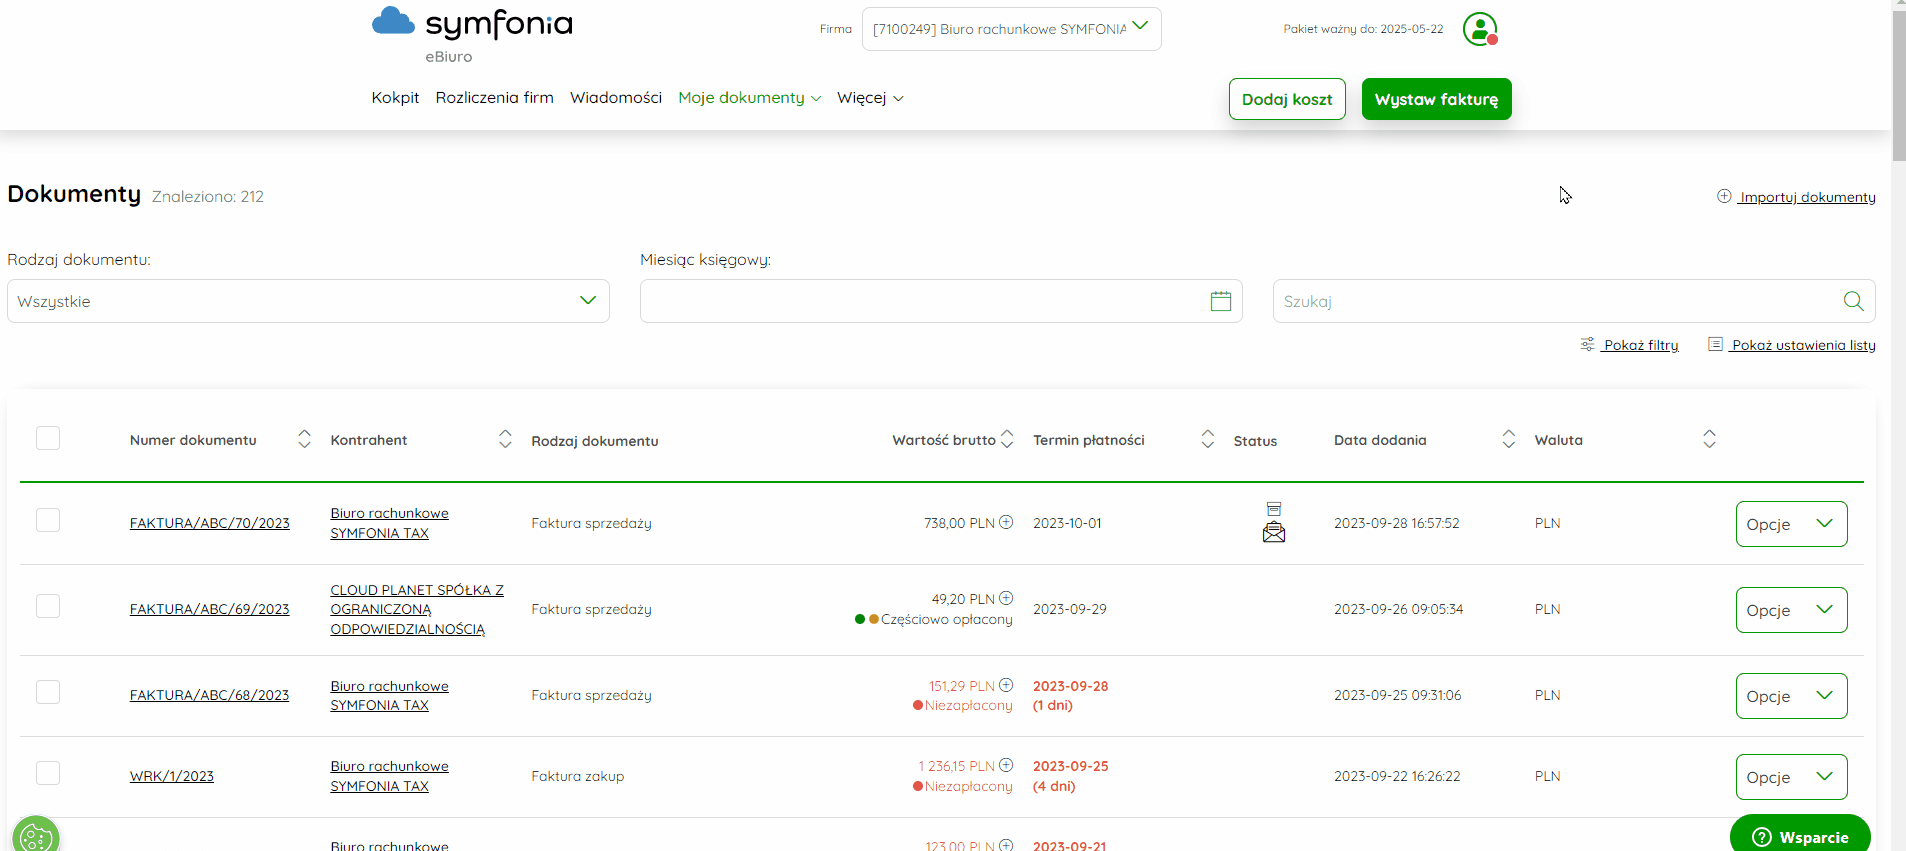Click the printed document status icon for FAKTURA/ABC/70/2023

point(1274,509)
